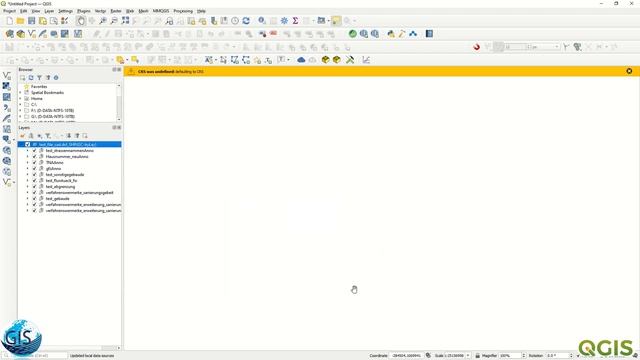Open the Project menu
The height and width of the screenshot is (360, 640).
point(9,11)
